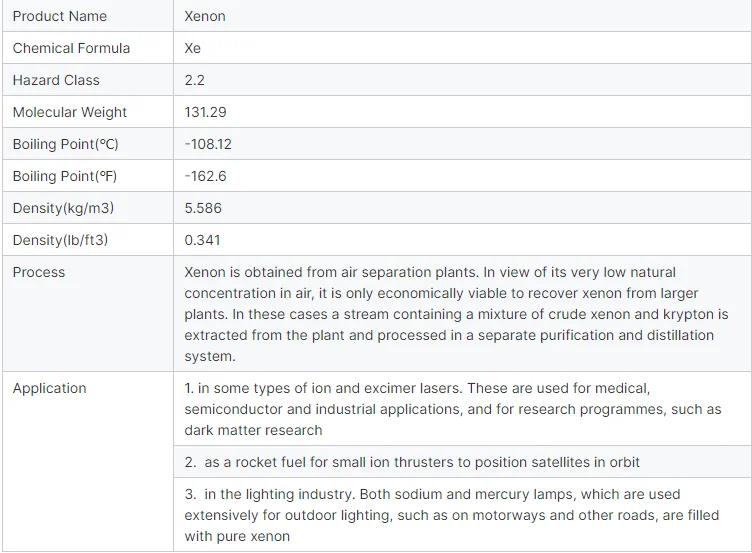Select the 2.2 hazard class value
This screenshot has height=553, width=752.
(x=194, y=80)
